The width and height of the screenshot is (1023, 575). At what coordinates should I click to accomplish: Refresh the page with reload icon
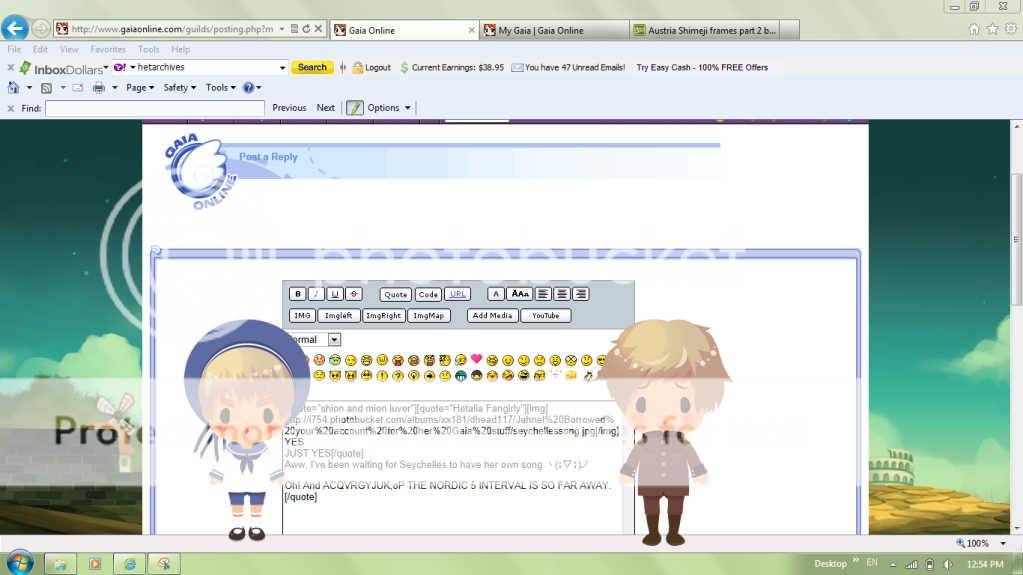(x=306, y=29)
